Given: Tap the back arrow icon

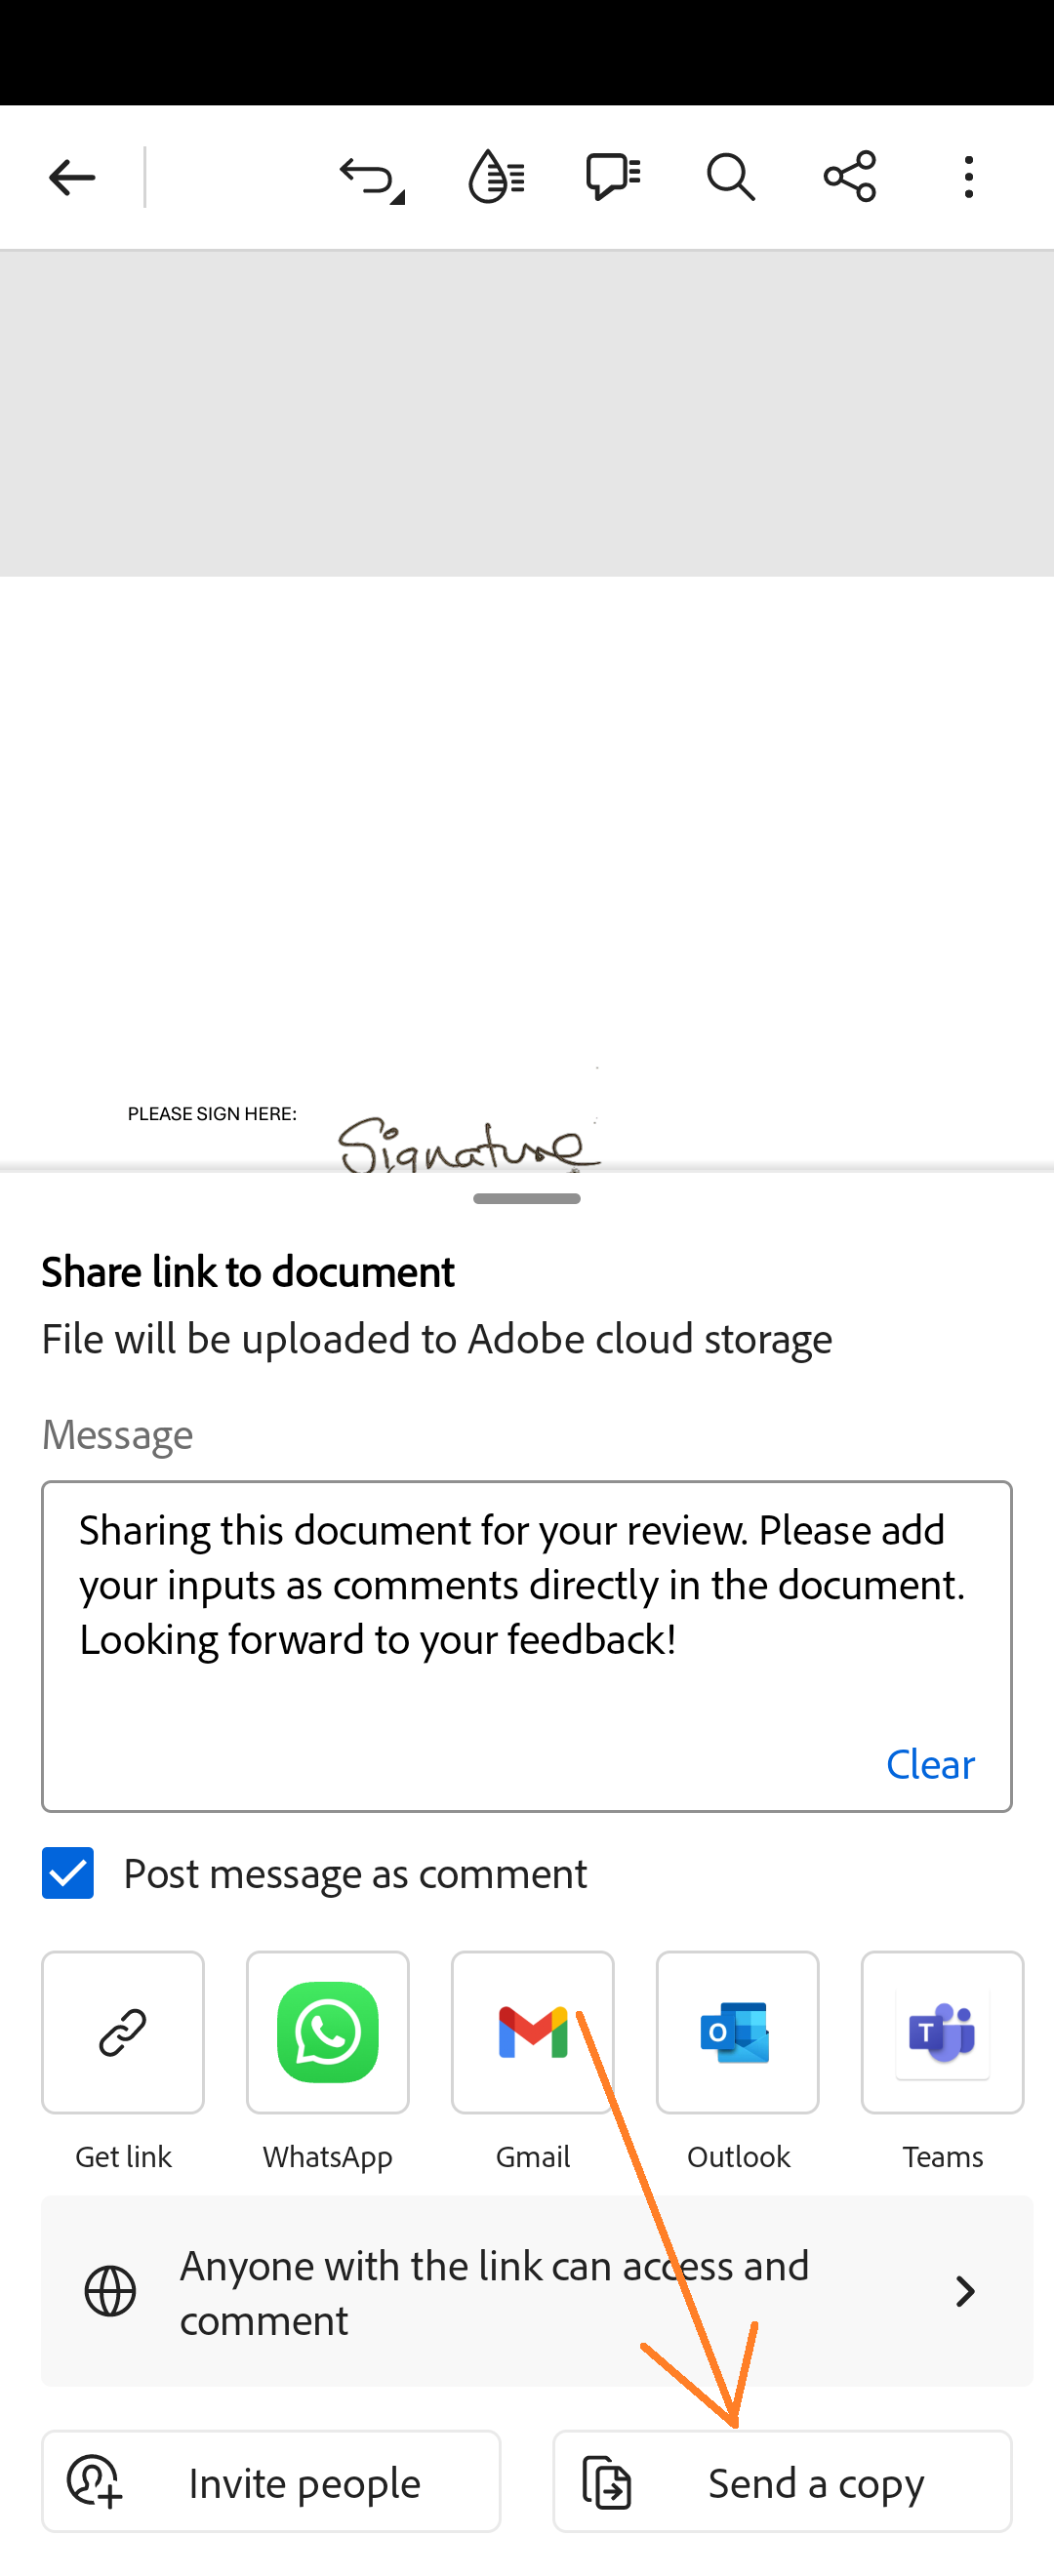Looking at the screenshot, I should pyautogui.click(x=72, y=177).
